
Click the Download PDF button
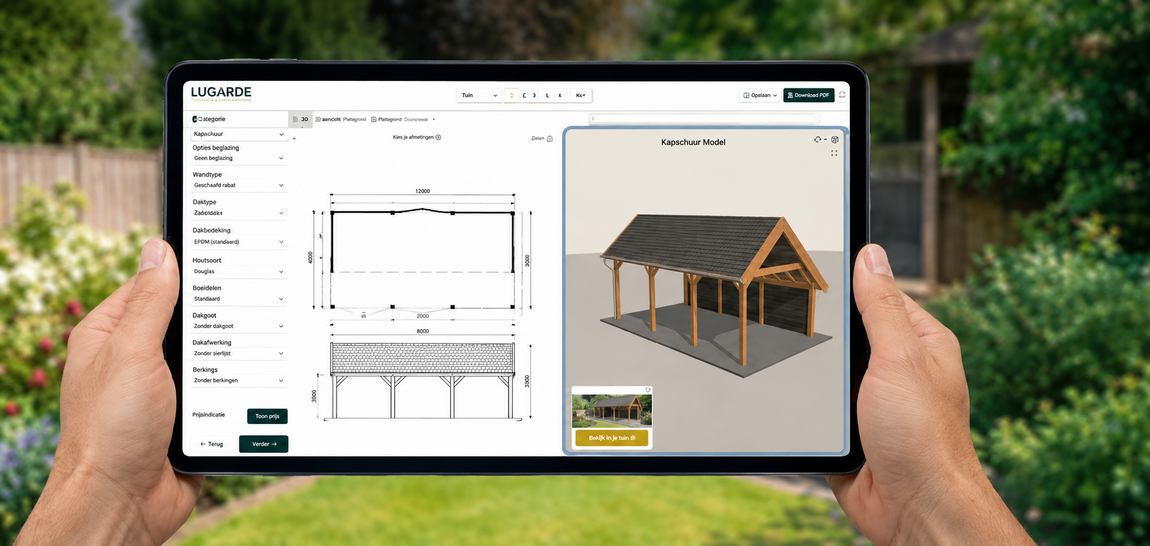click(808, 95)
